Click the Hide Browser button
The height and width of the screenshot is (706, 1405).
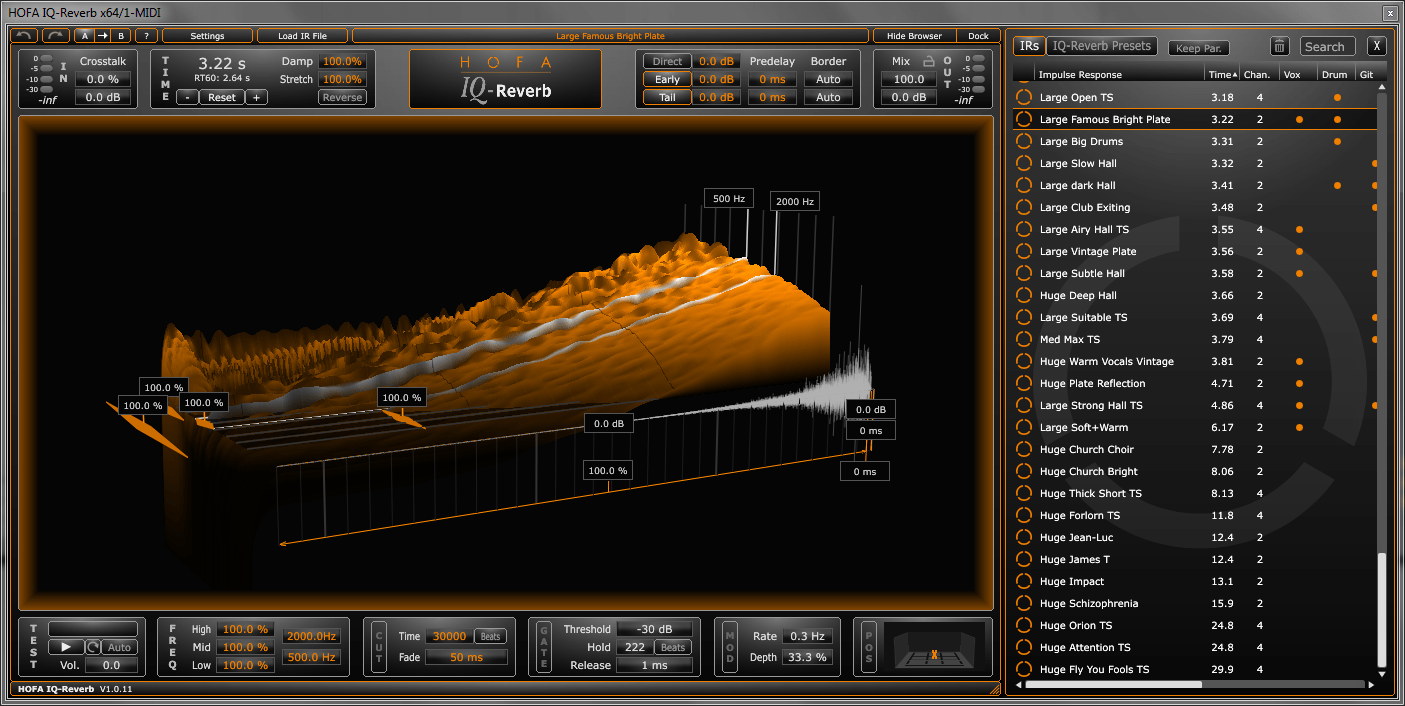point(914,36)
